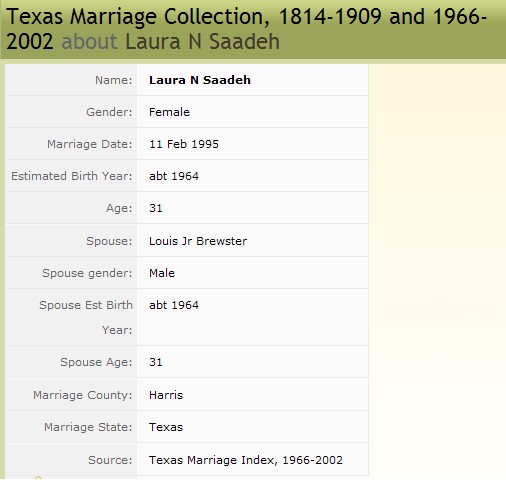506x490 pixels.
Task: Click the Spouse Est Birth Year value
Action: [174, 305]
